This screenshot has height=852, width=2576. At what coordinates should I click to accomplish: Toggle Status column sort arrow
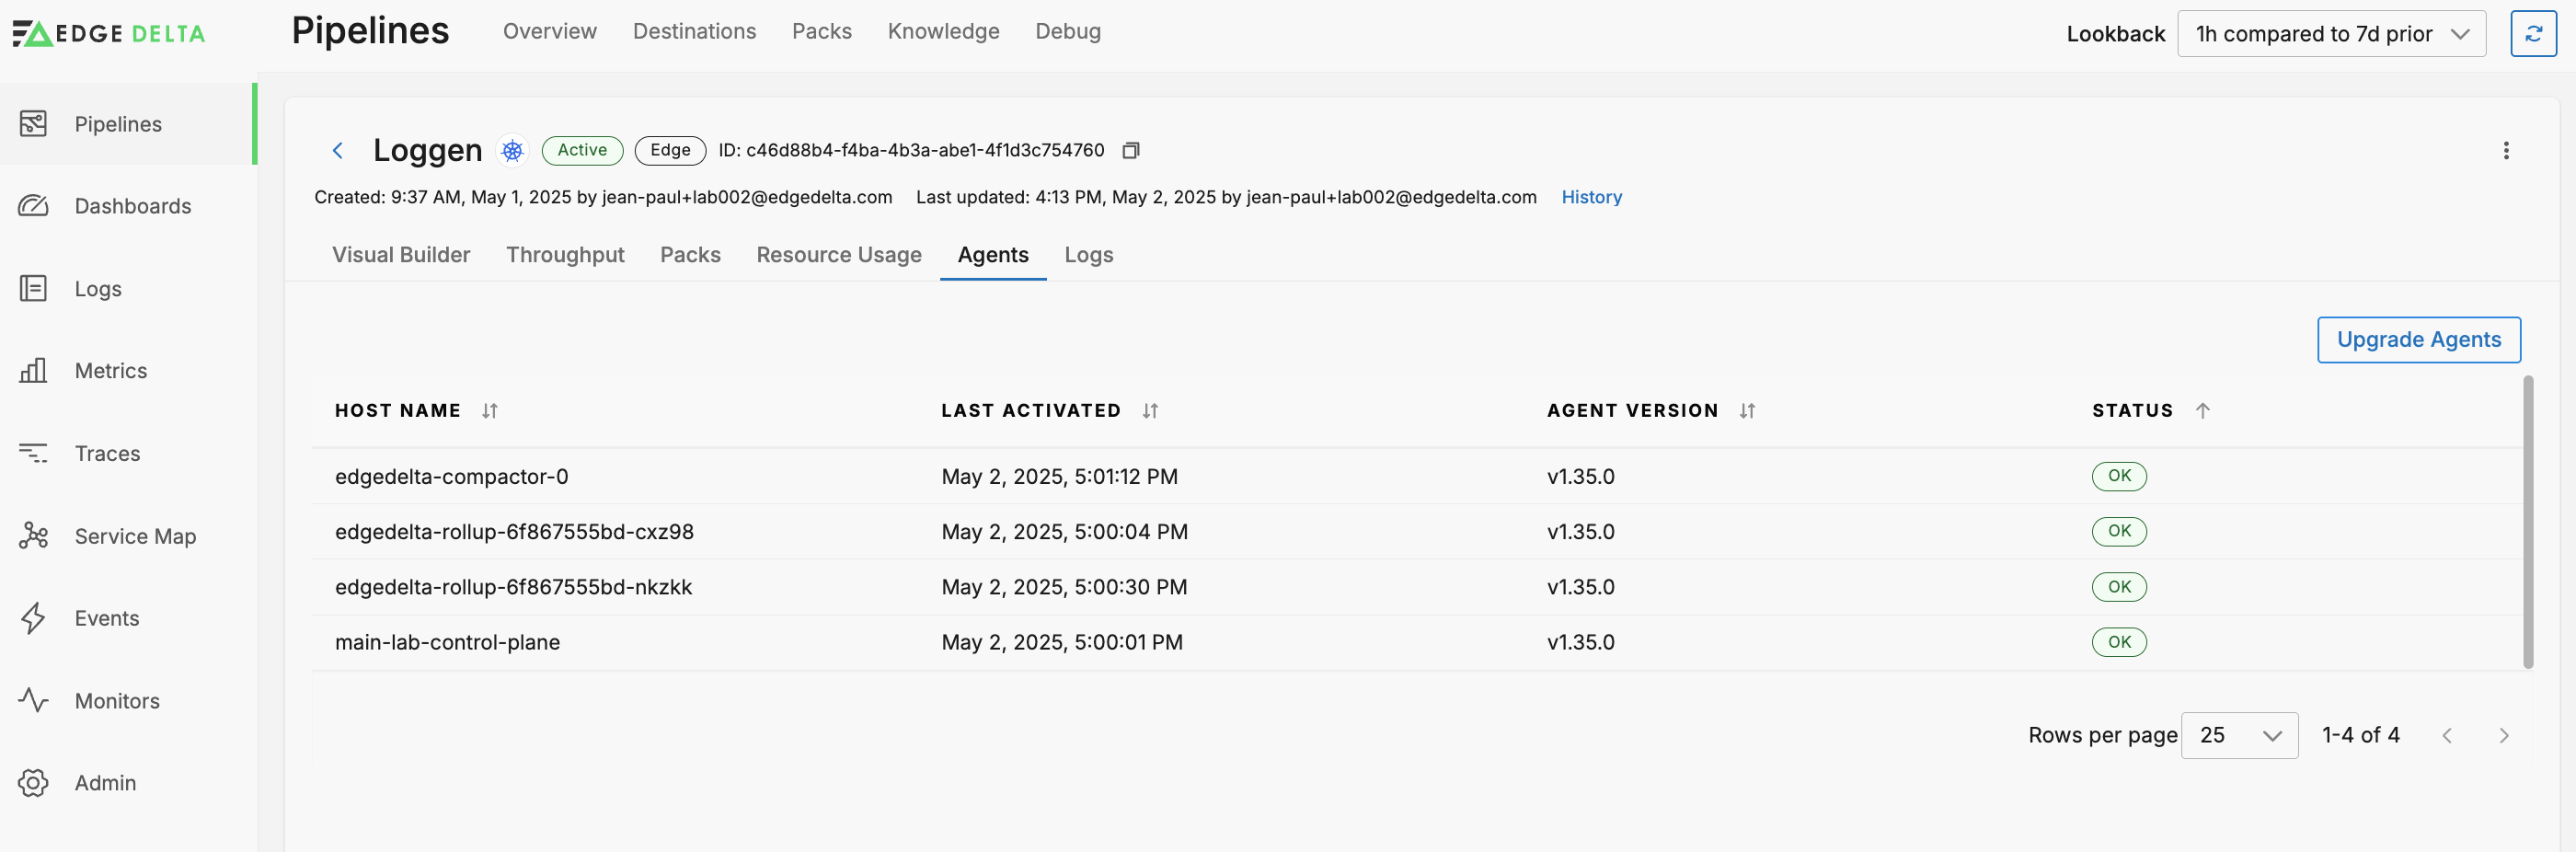(x=2202, y=411)
